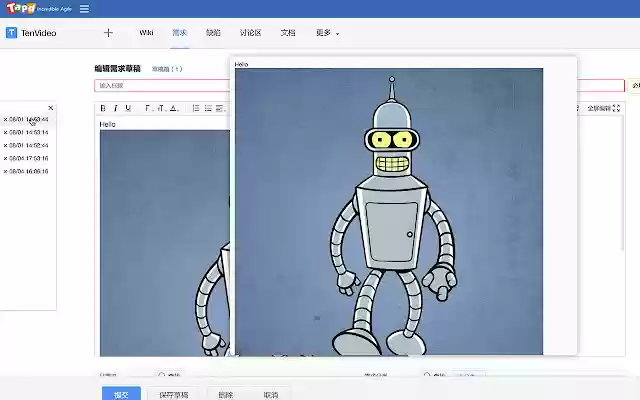Expand the 更多 dropdown menu

327,33
